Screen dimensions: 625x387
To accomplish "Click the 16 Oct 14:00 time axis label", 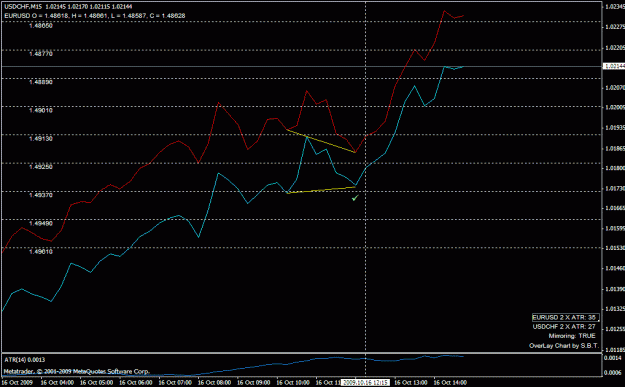I will pos(450,383).
